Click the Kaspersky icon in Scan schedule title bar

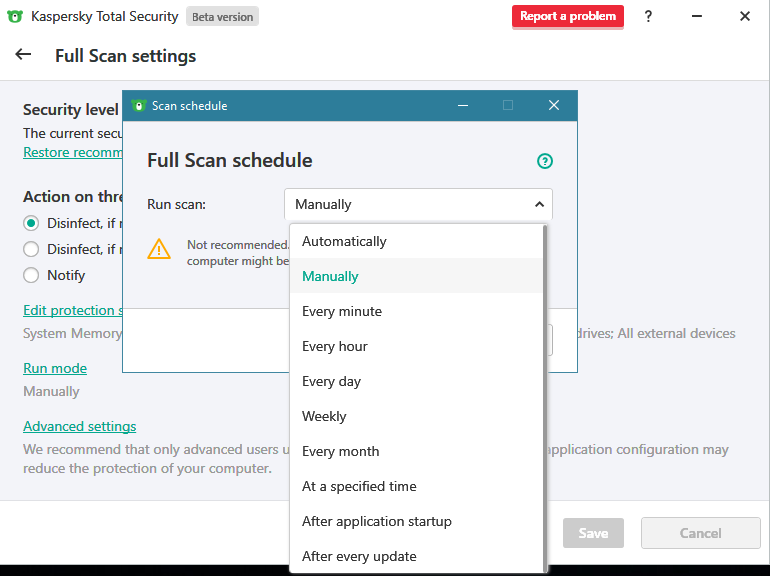tap(139, 106)
